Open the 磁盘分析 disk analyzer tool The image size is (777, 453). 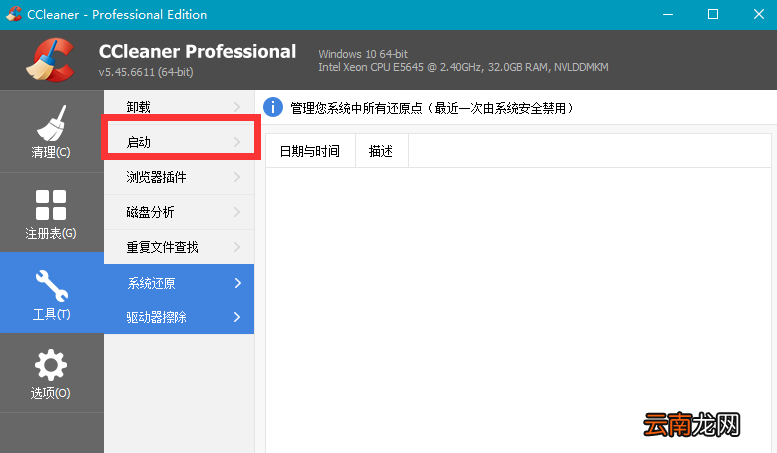(179, 212)
